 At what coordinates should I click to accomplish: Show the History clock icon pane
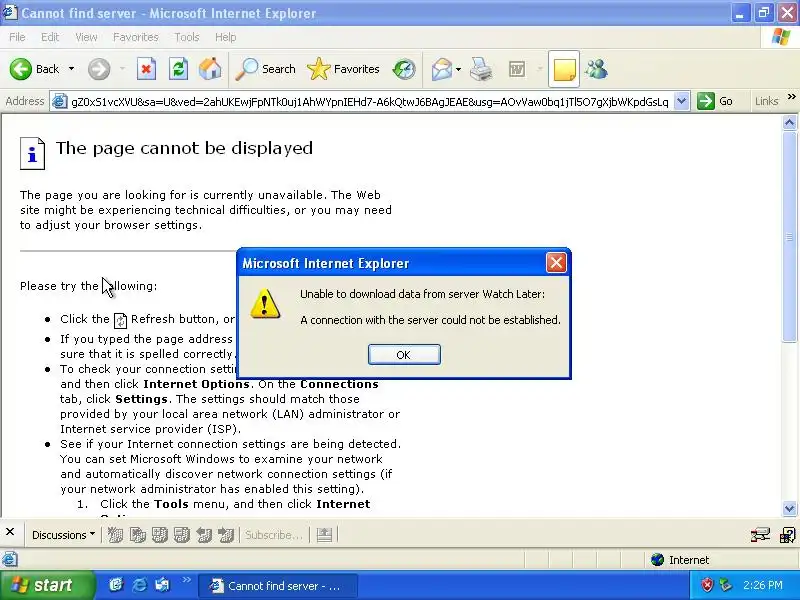pos(404,69)
